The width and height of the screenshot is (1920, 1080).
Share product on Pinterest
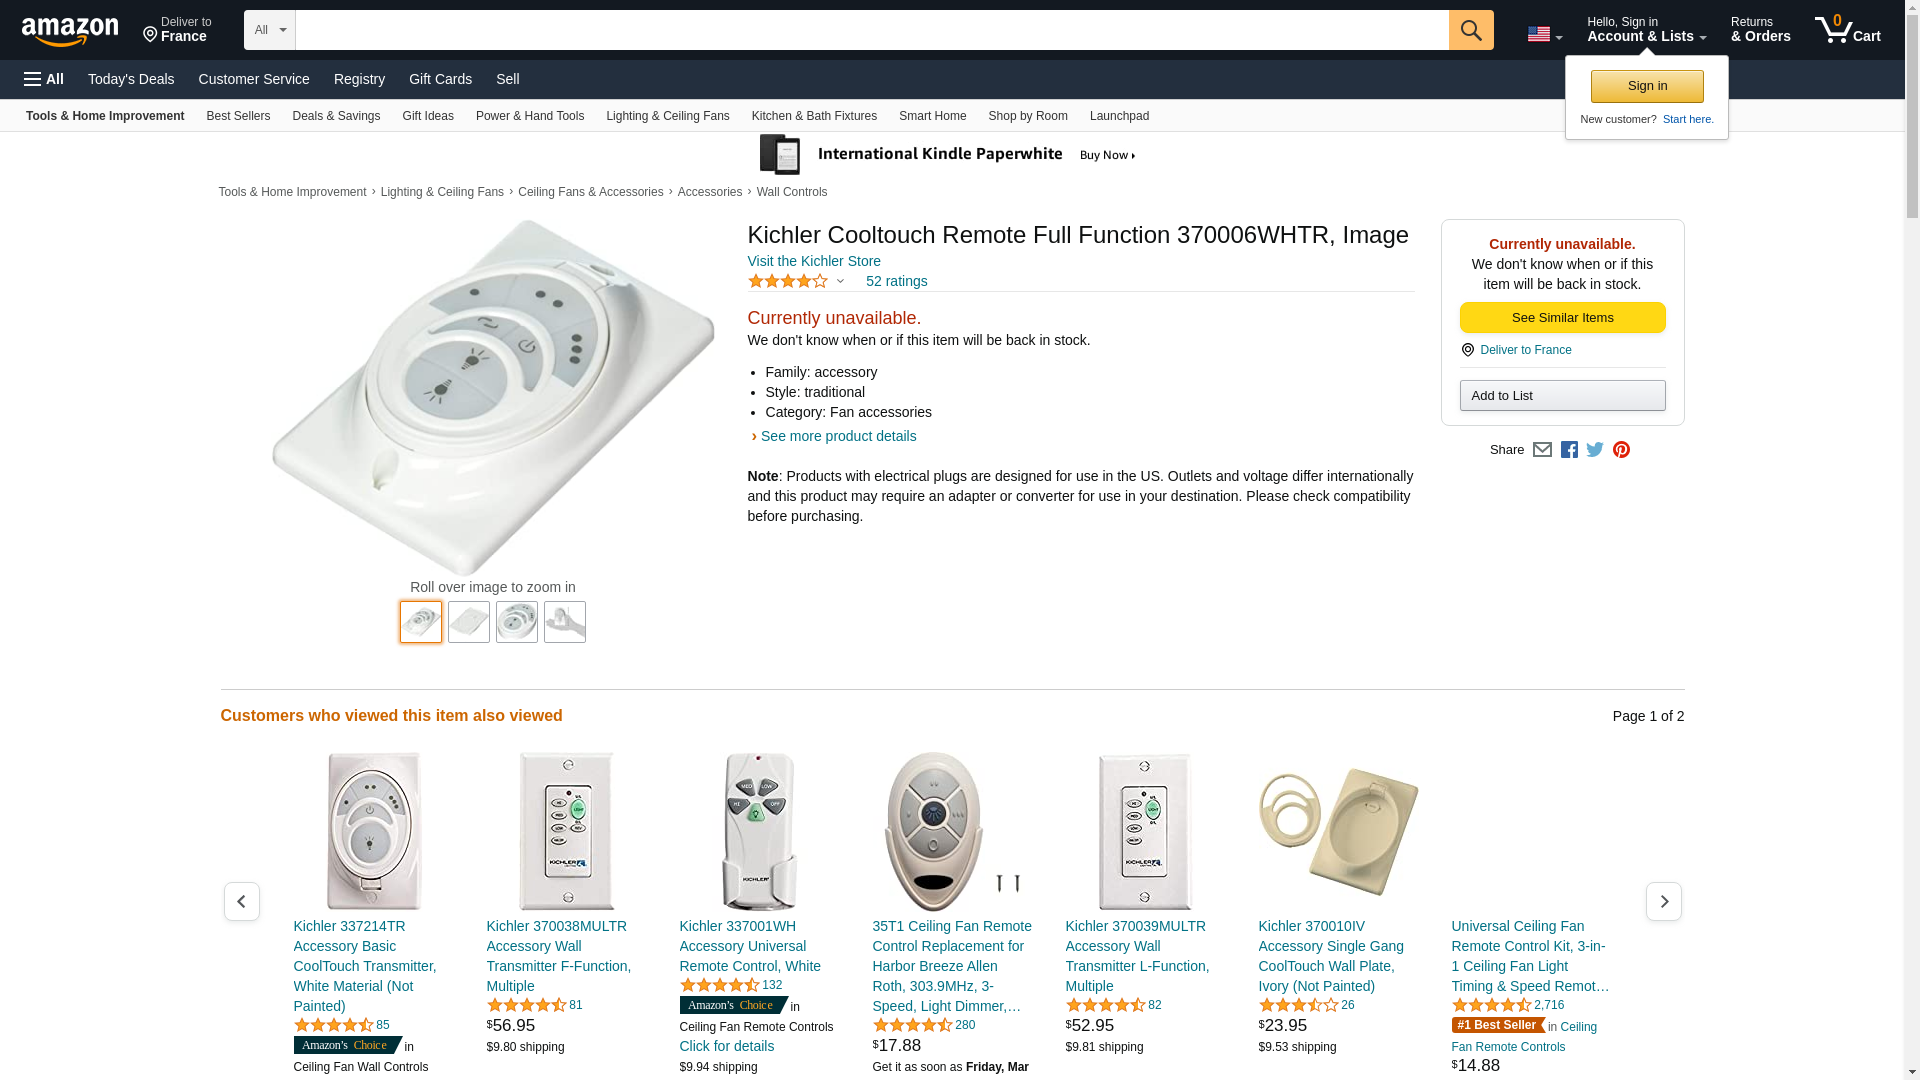1621,450
